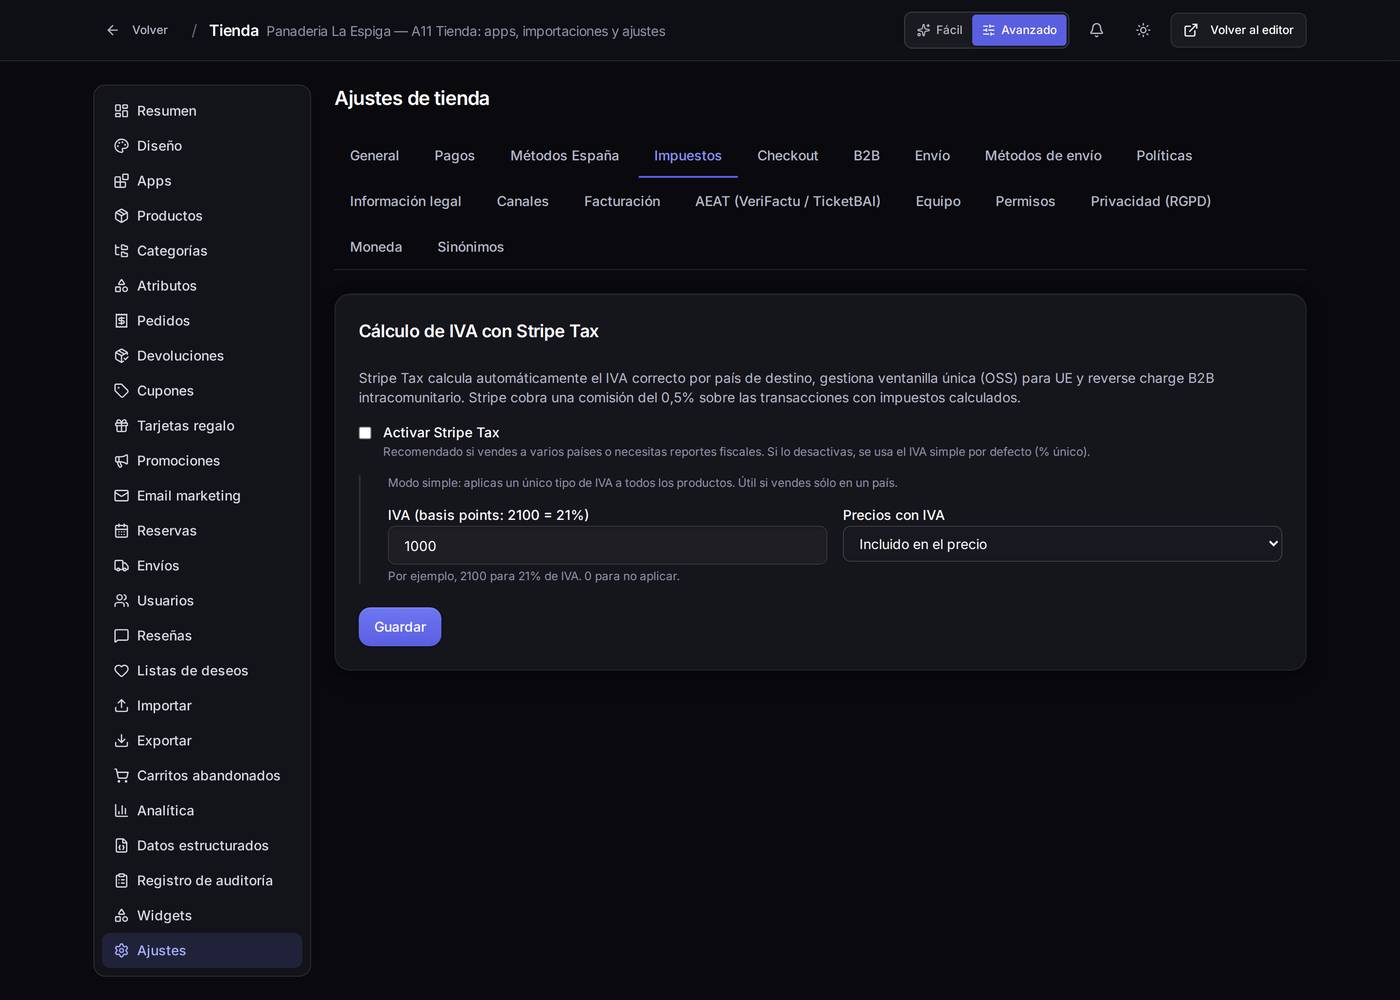Open the Checkout tab
The image size is (1400, 1000).
pos(788,156)
